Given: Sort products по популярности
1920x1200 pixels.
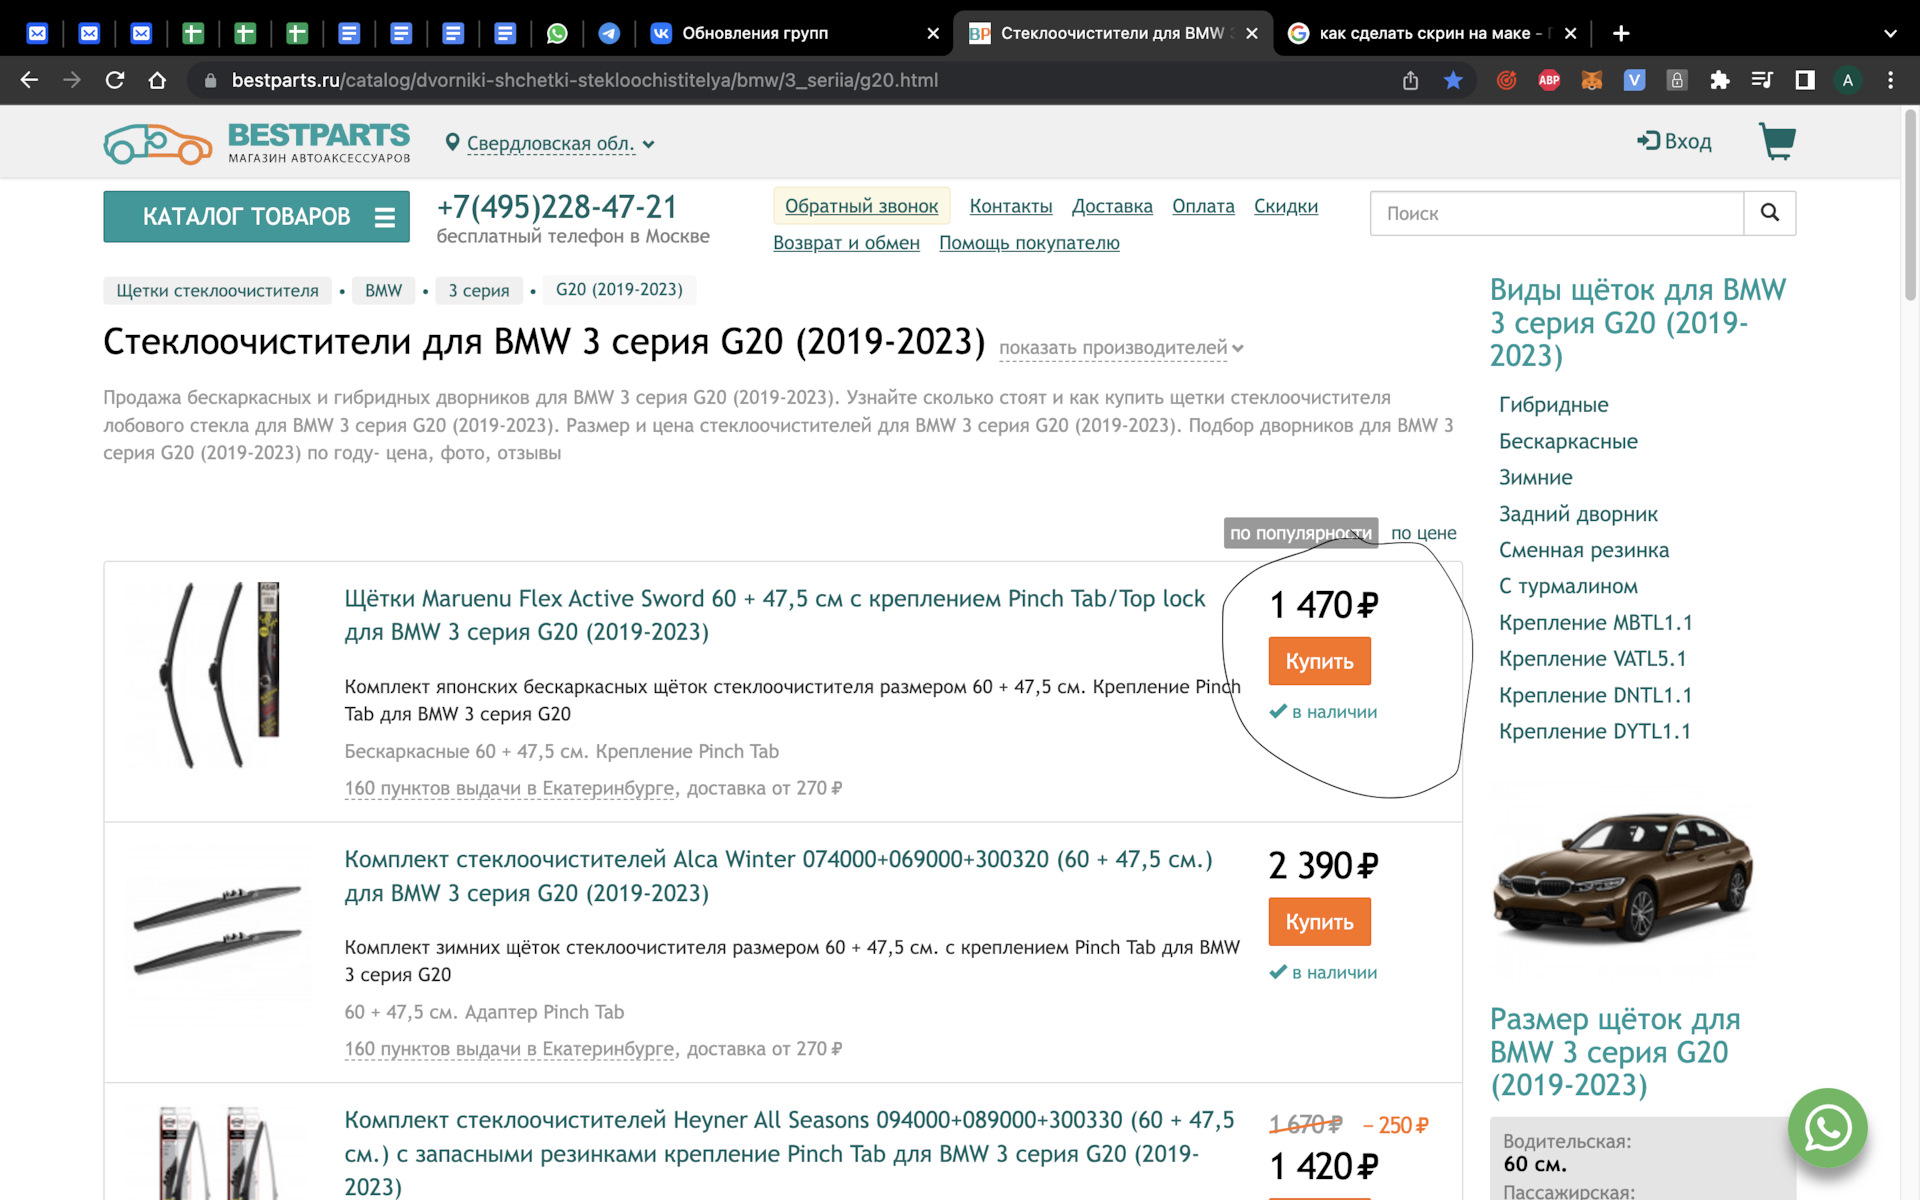Looking at the screenshot, I should pos(1301,533).
